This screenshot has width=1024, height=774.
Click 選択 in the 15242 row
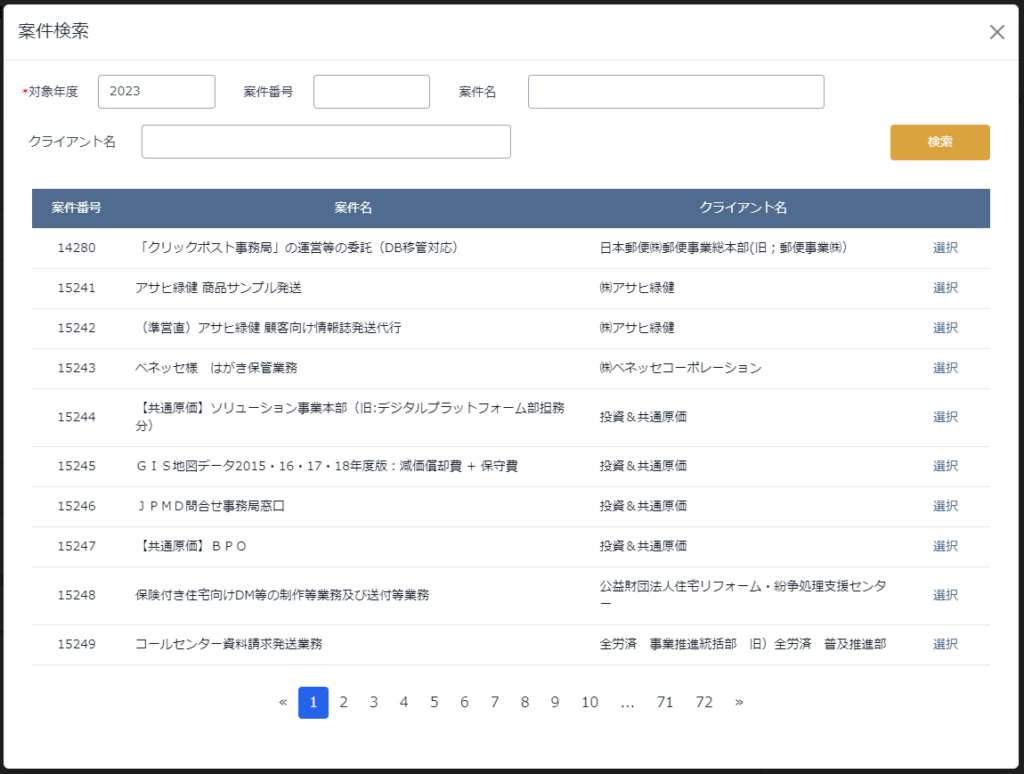(945, 328)
